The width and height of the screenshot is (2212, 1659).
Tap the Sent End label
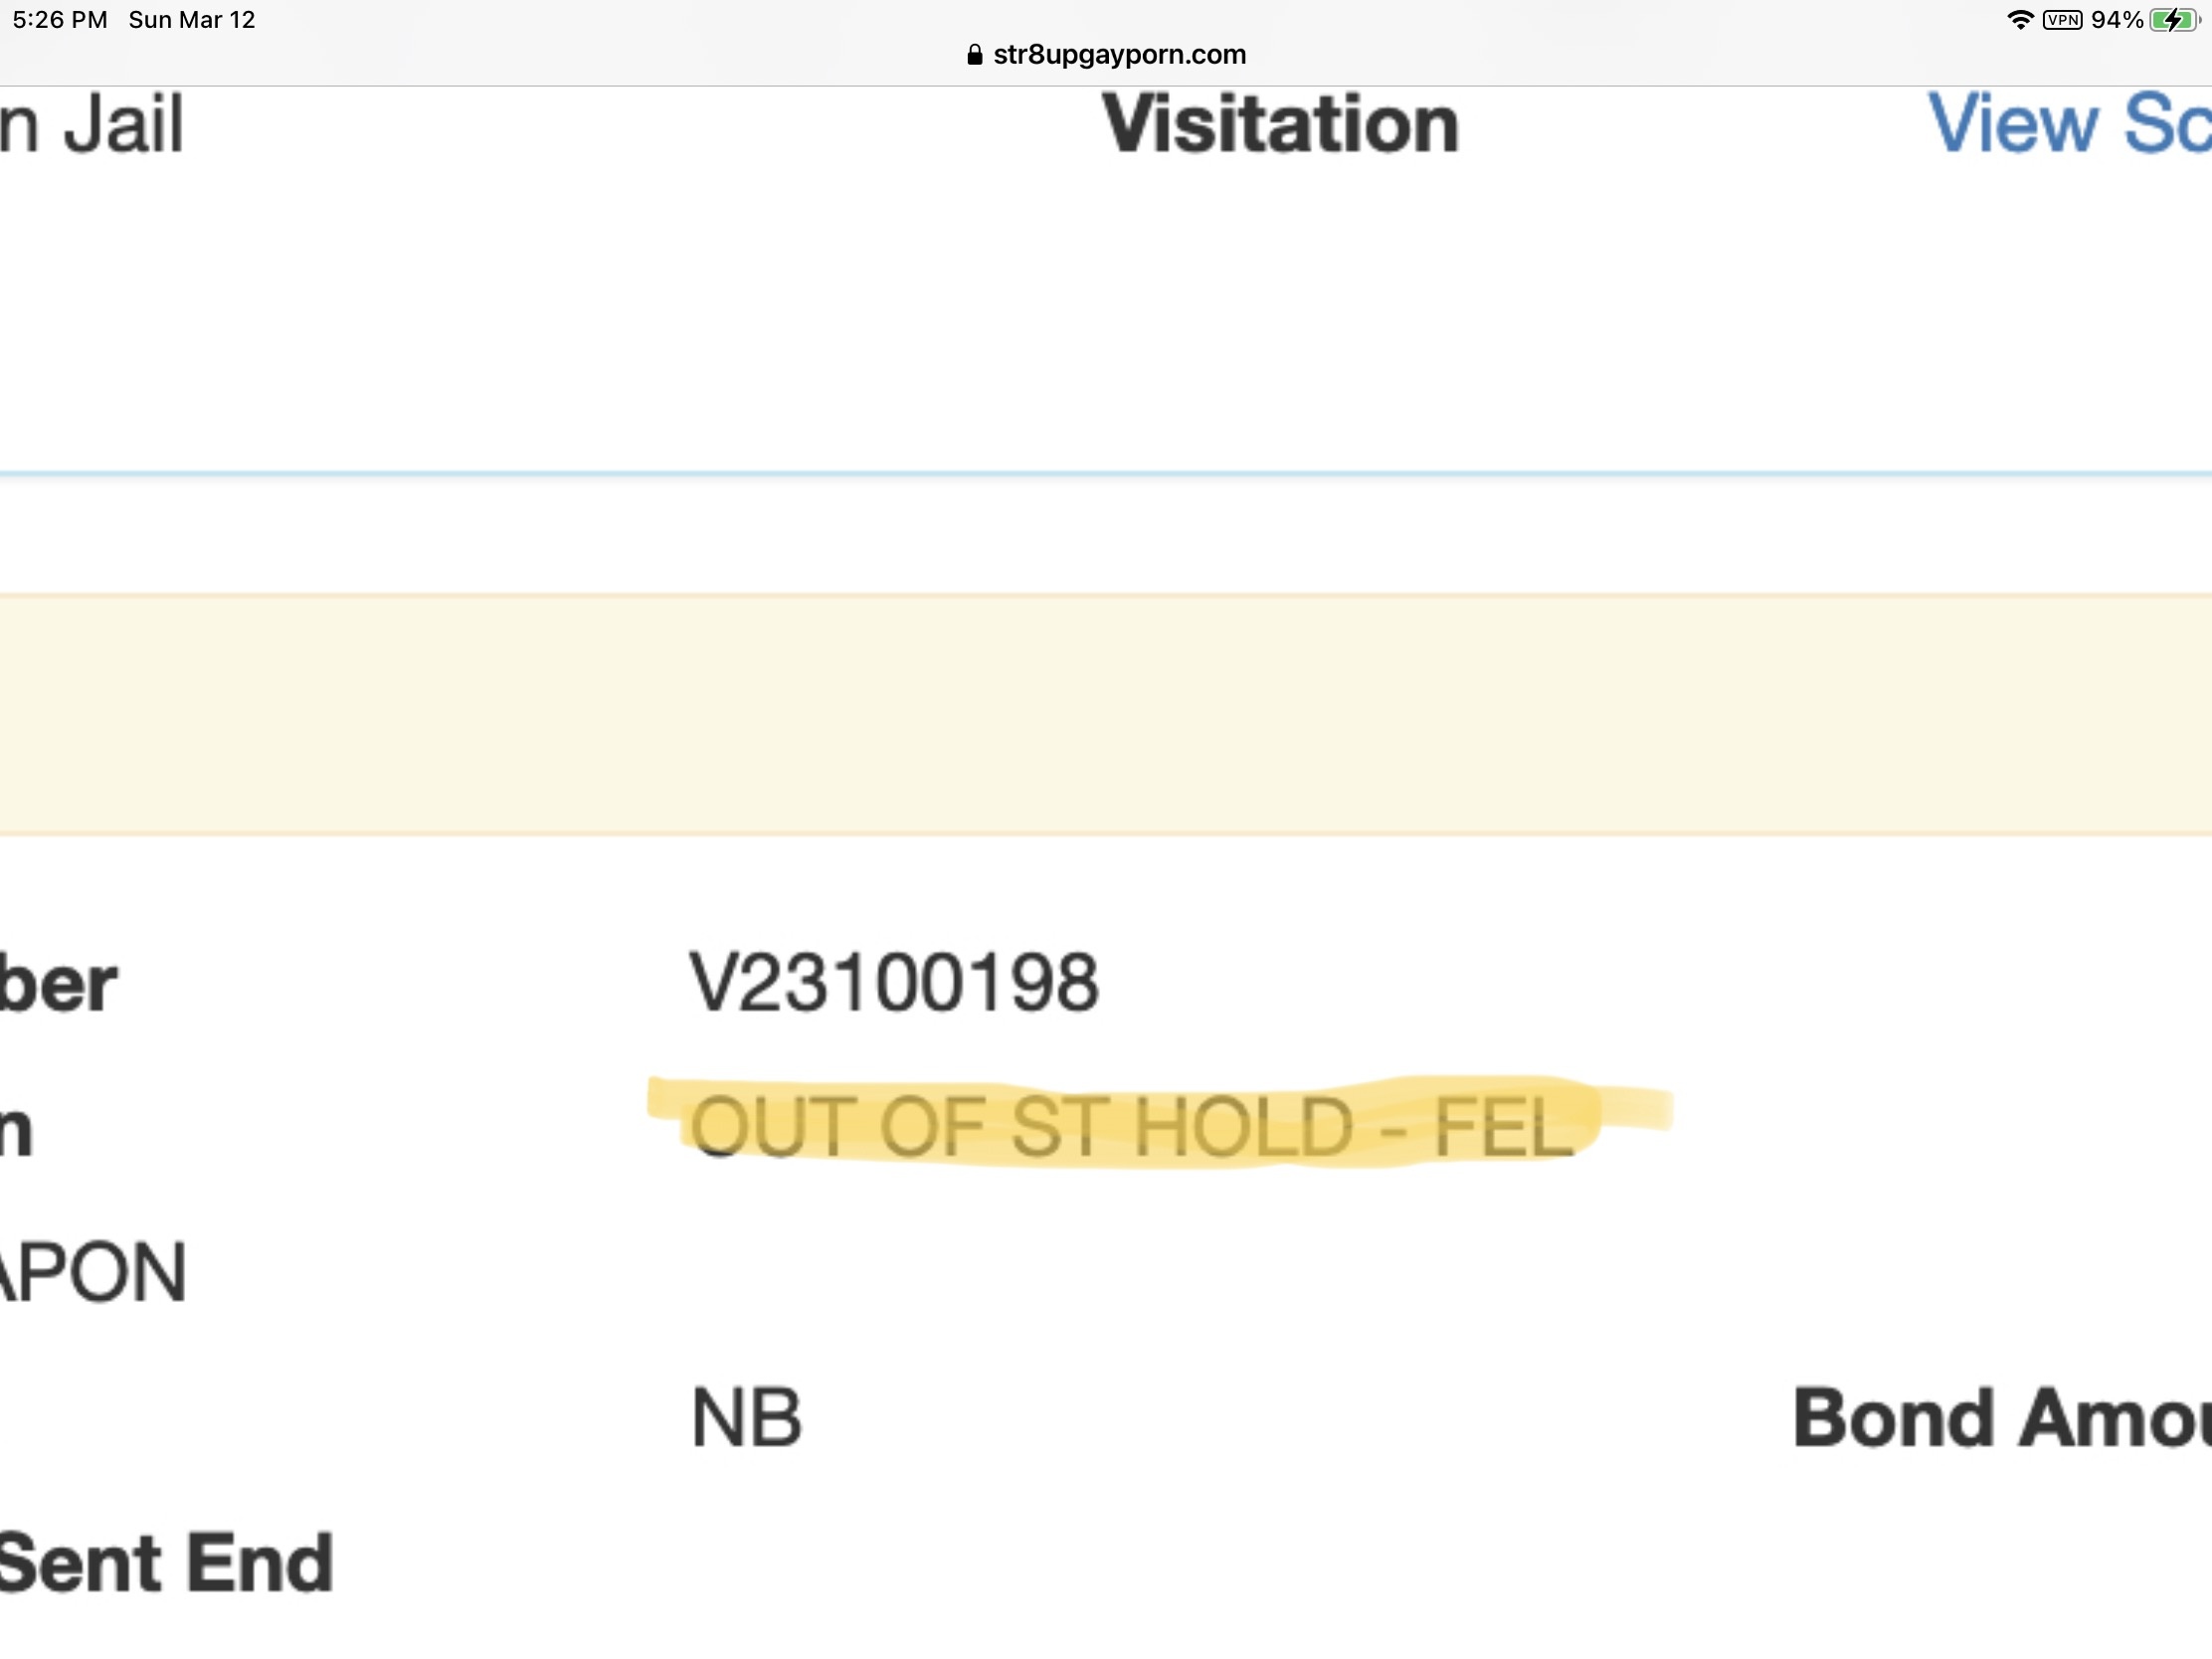(166, 1562)
